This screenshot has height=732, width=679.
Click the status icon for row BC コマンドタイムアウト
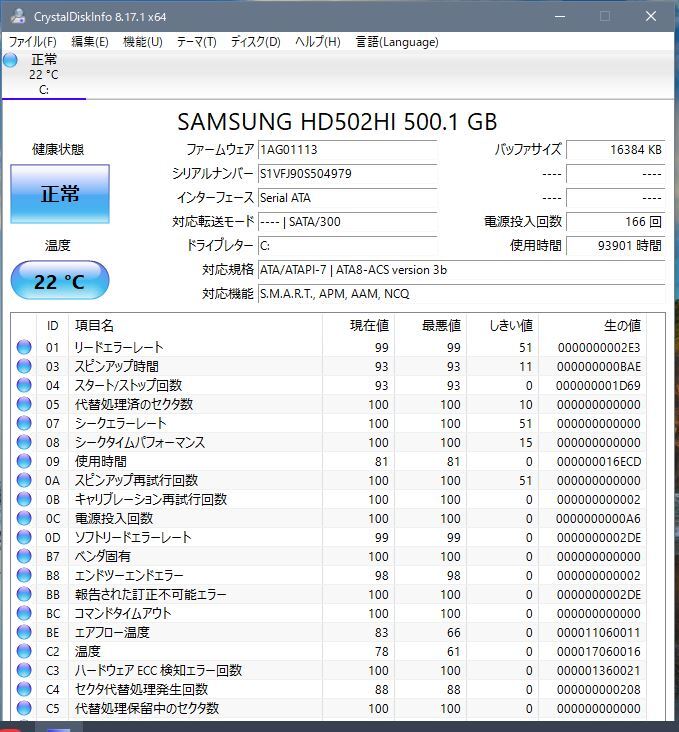(x=24, y=613)
